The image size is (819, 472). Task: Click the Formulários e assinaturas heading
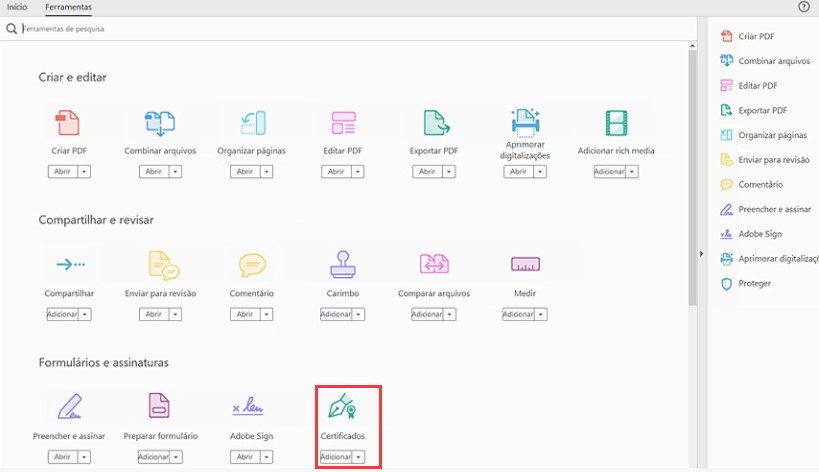[103, 362]
